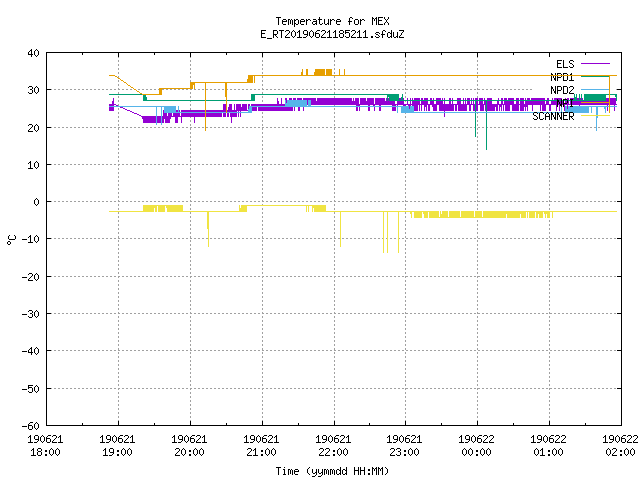Viewport: 640px width, 480px height.
Task: Click the y-axis label -60
Action: point(31,426)
